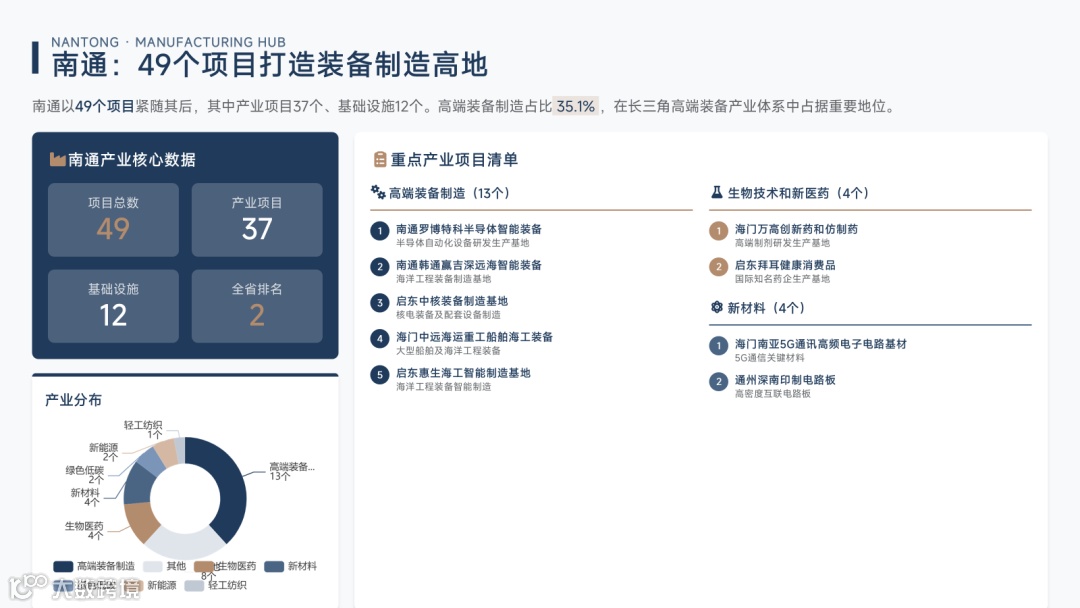
Task: Click project 启东拜耳健康消费品
Action: pyautogui.click(x=785, y=264)
